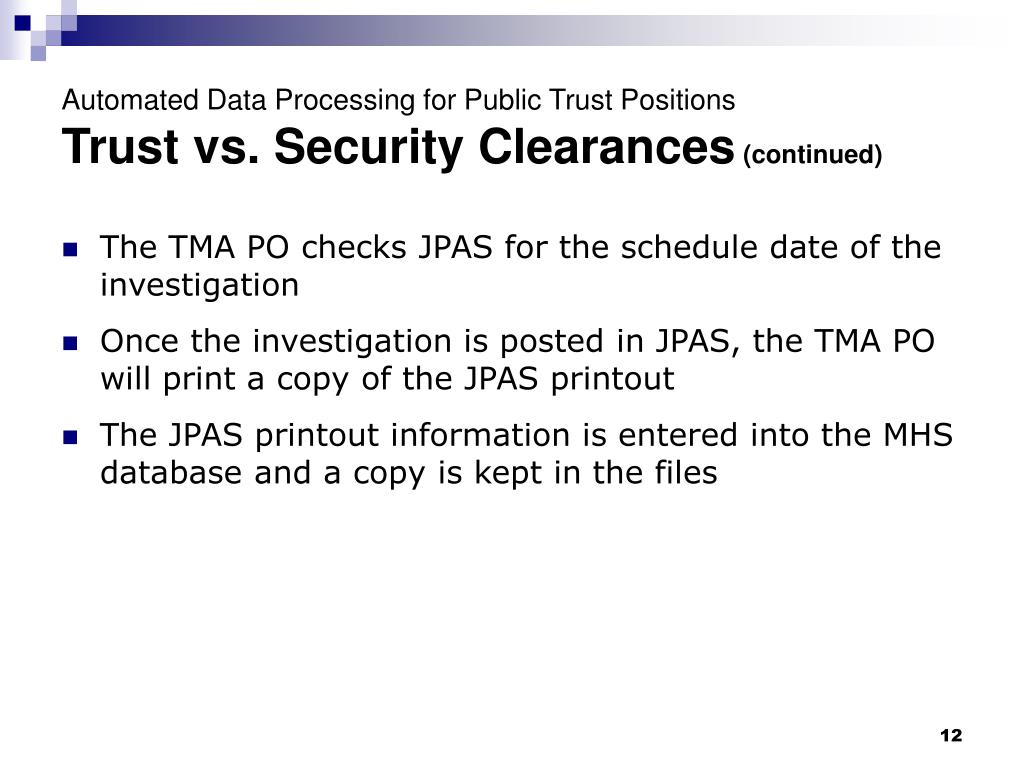
Task: Select the title Trust vs. Security Clearances
Action: tap(398, 146)
